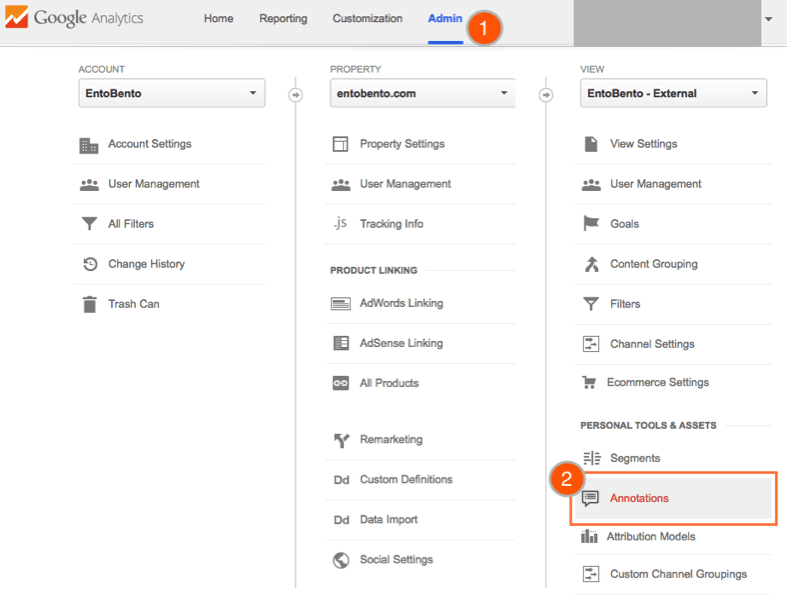The width and height of the screenshot is (788, 595).
Task: Open Property Settings link
Action: [402, 144]
